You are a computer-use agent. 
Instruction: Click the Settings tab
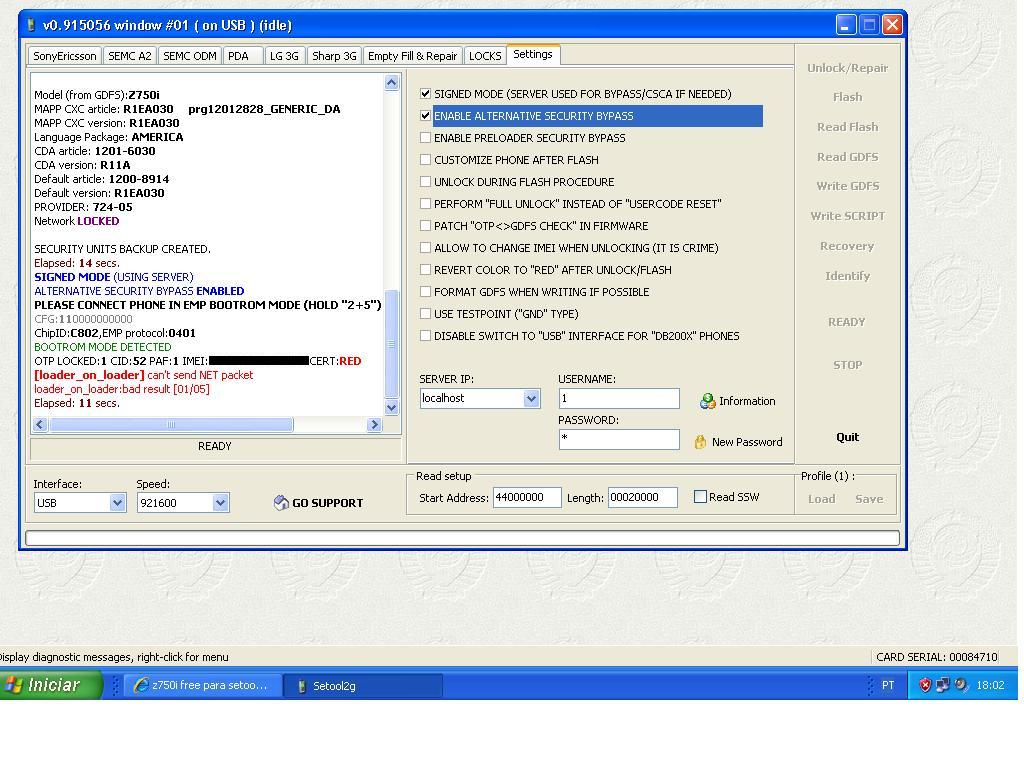point(533,54)
